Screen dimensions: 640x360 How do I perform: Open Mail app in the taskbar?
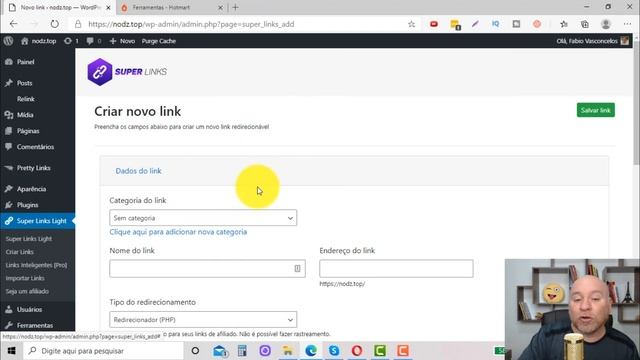pyautogui.click(x=220, y=351)
